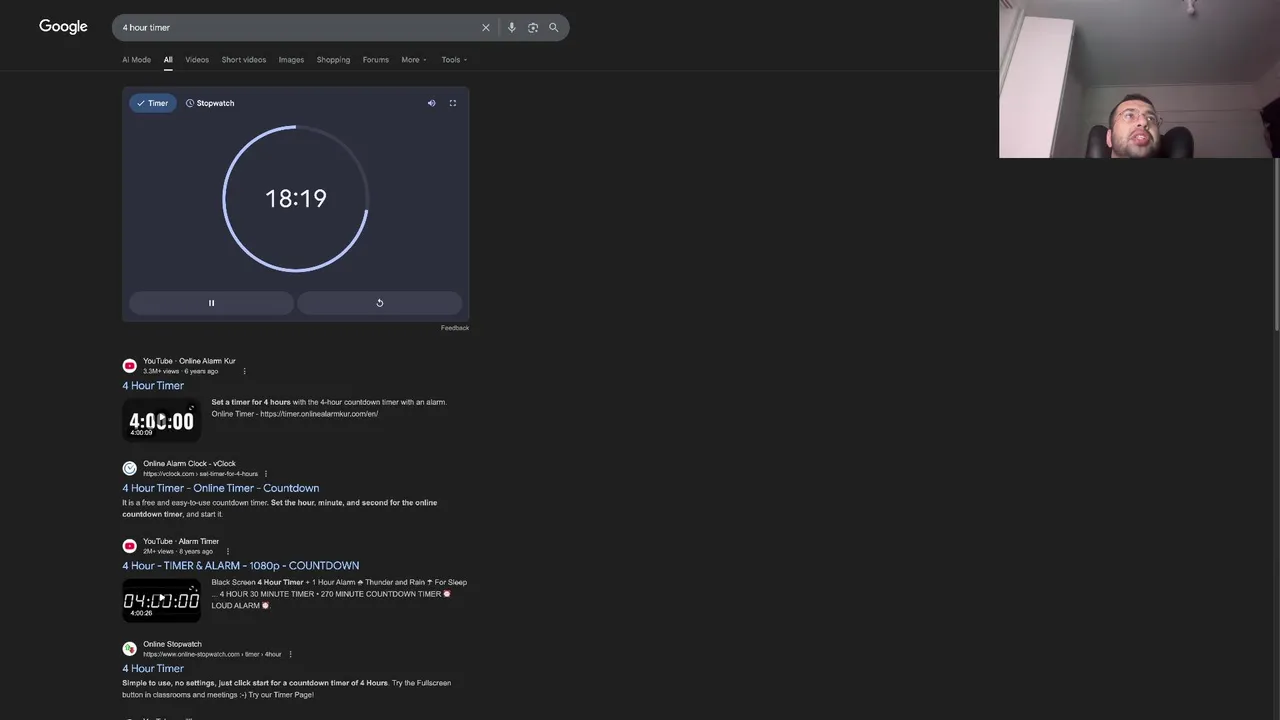Viewport: 1280px width, 720px height.
Task: Open options for Online Alarm Kur result
Action: [x=244, y=372]
